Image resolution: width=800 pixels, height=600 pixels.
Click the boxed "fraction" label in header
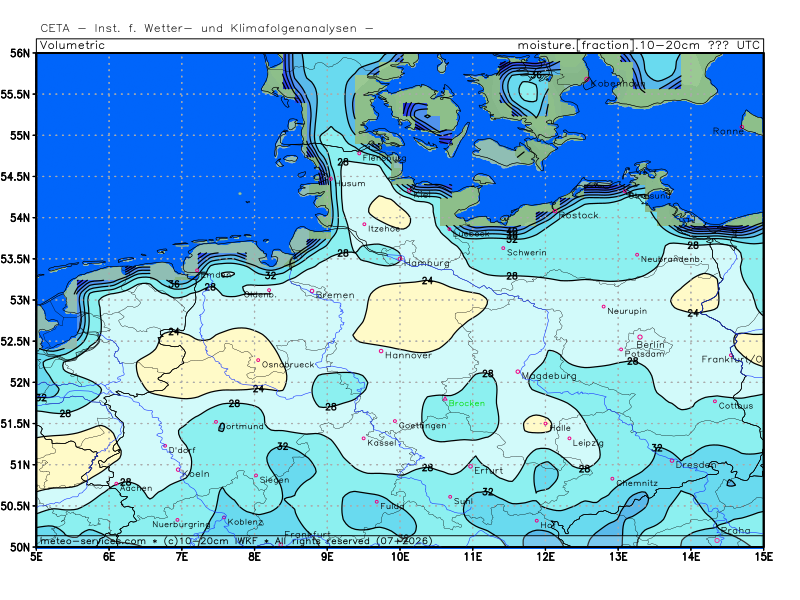pos(605,45)
